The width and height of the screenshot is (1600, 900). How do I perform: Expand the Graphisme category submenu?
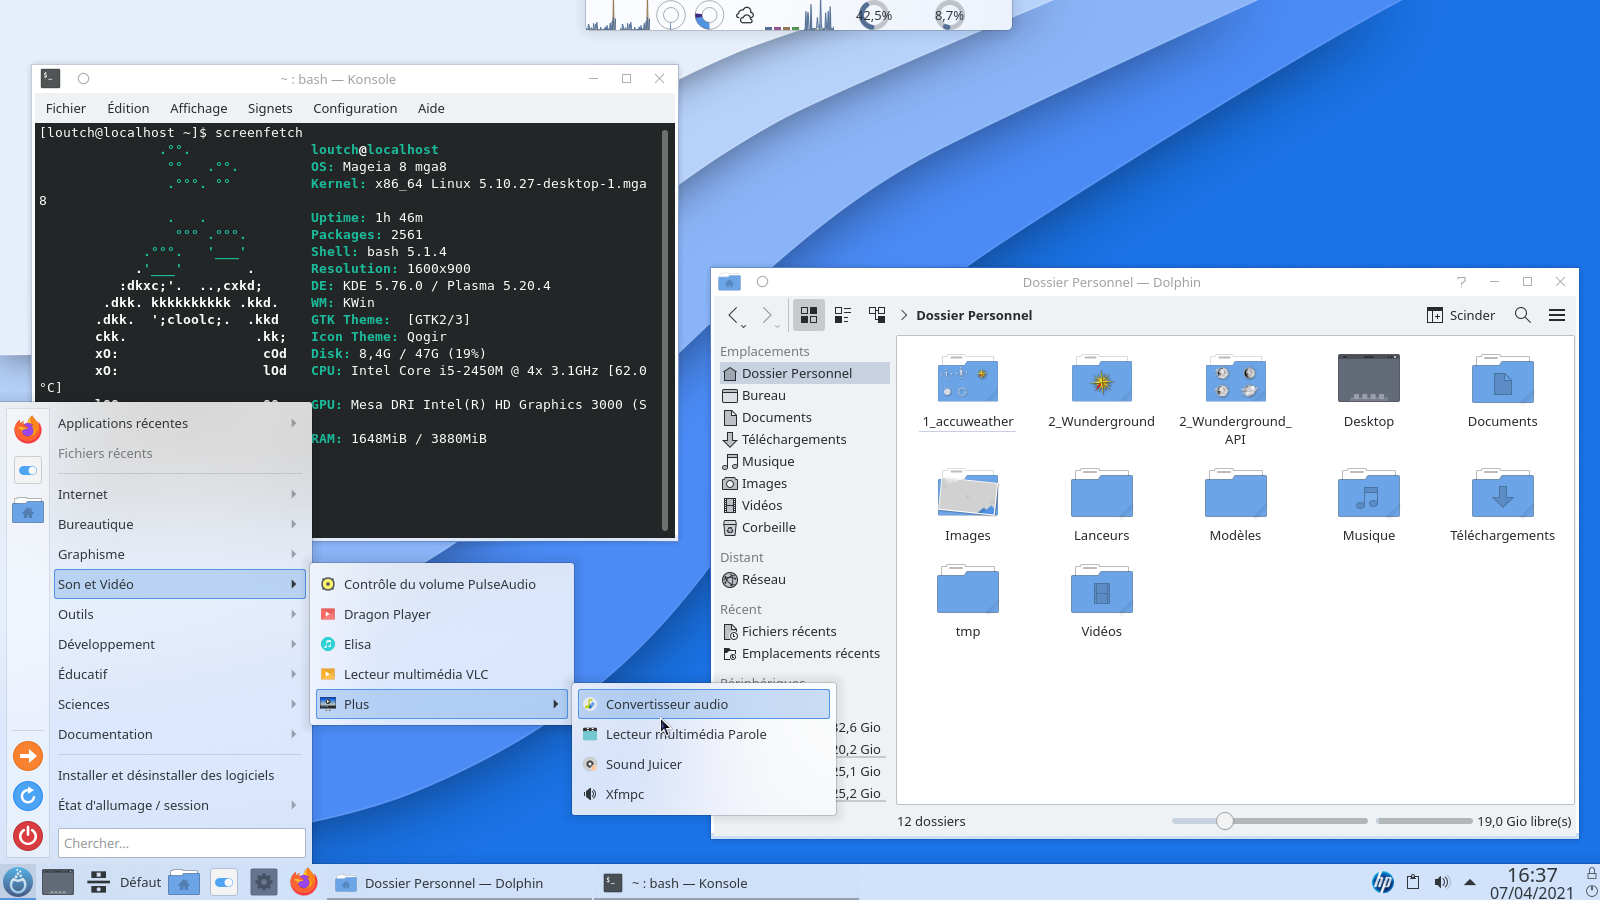tap(178, 554)
